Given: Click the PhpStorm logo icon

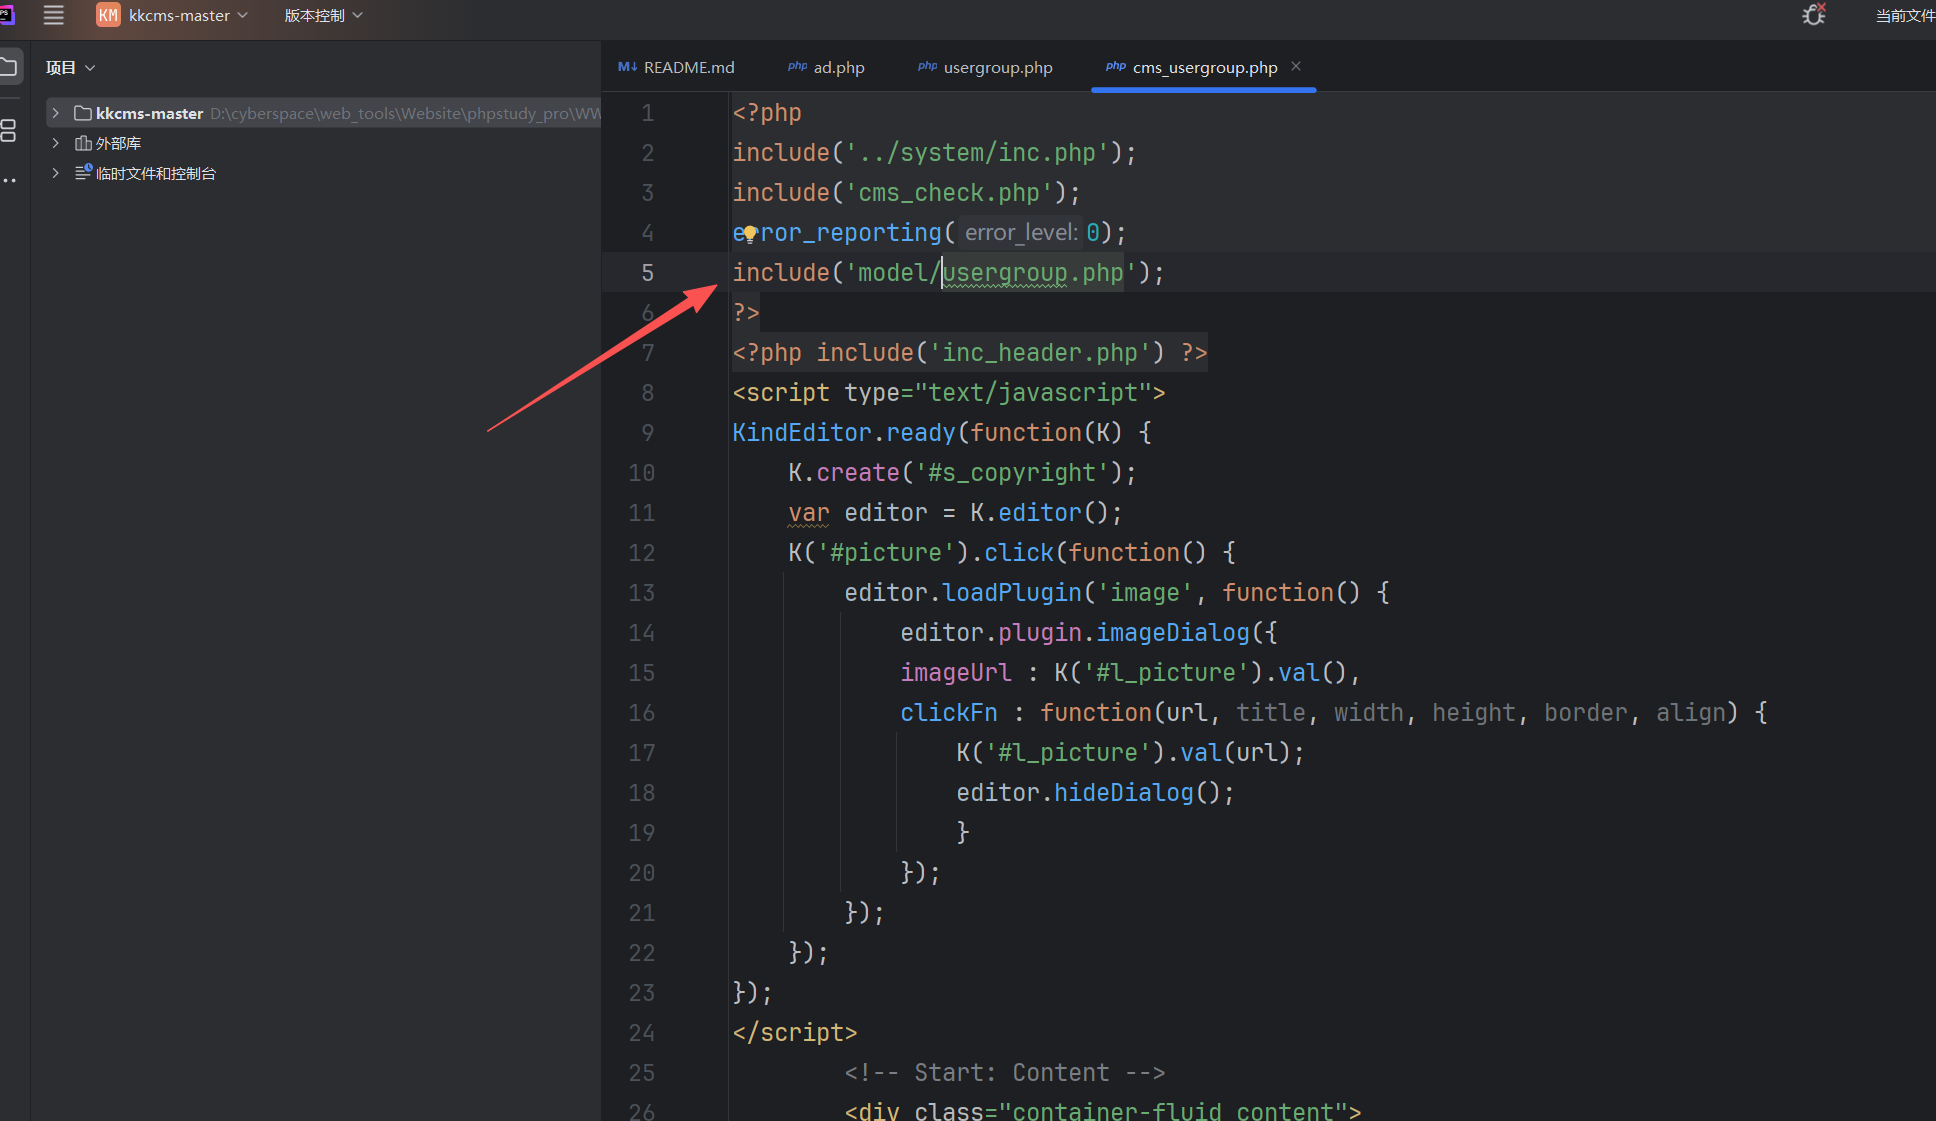Looking at the screenshot, I should (6, 15).
